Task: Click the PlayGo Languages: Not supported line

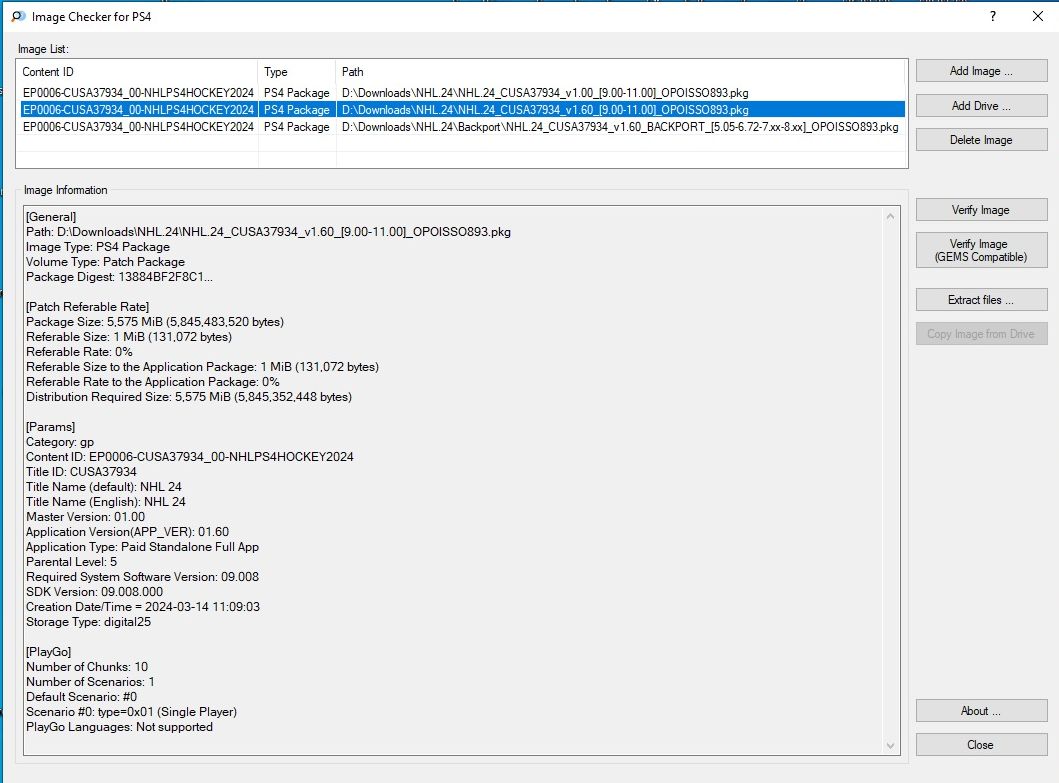Action: click(120, 727)
